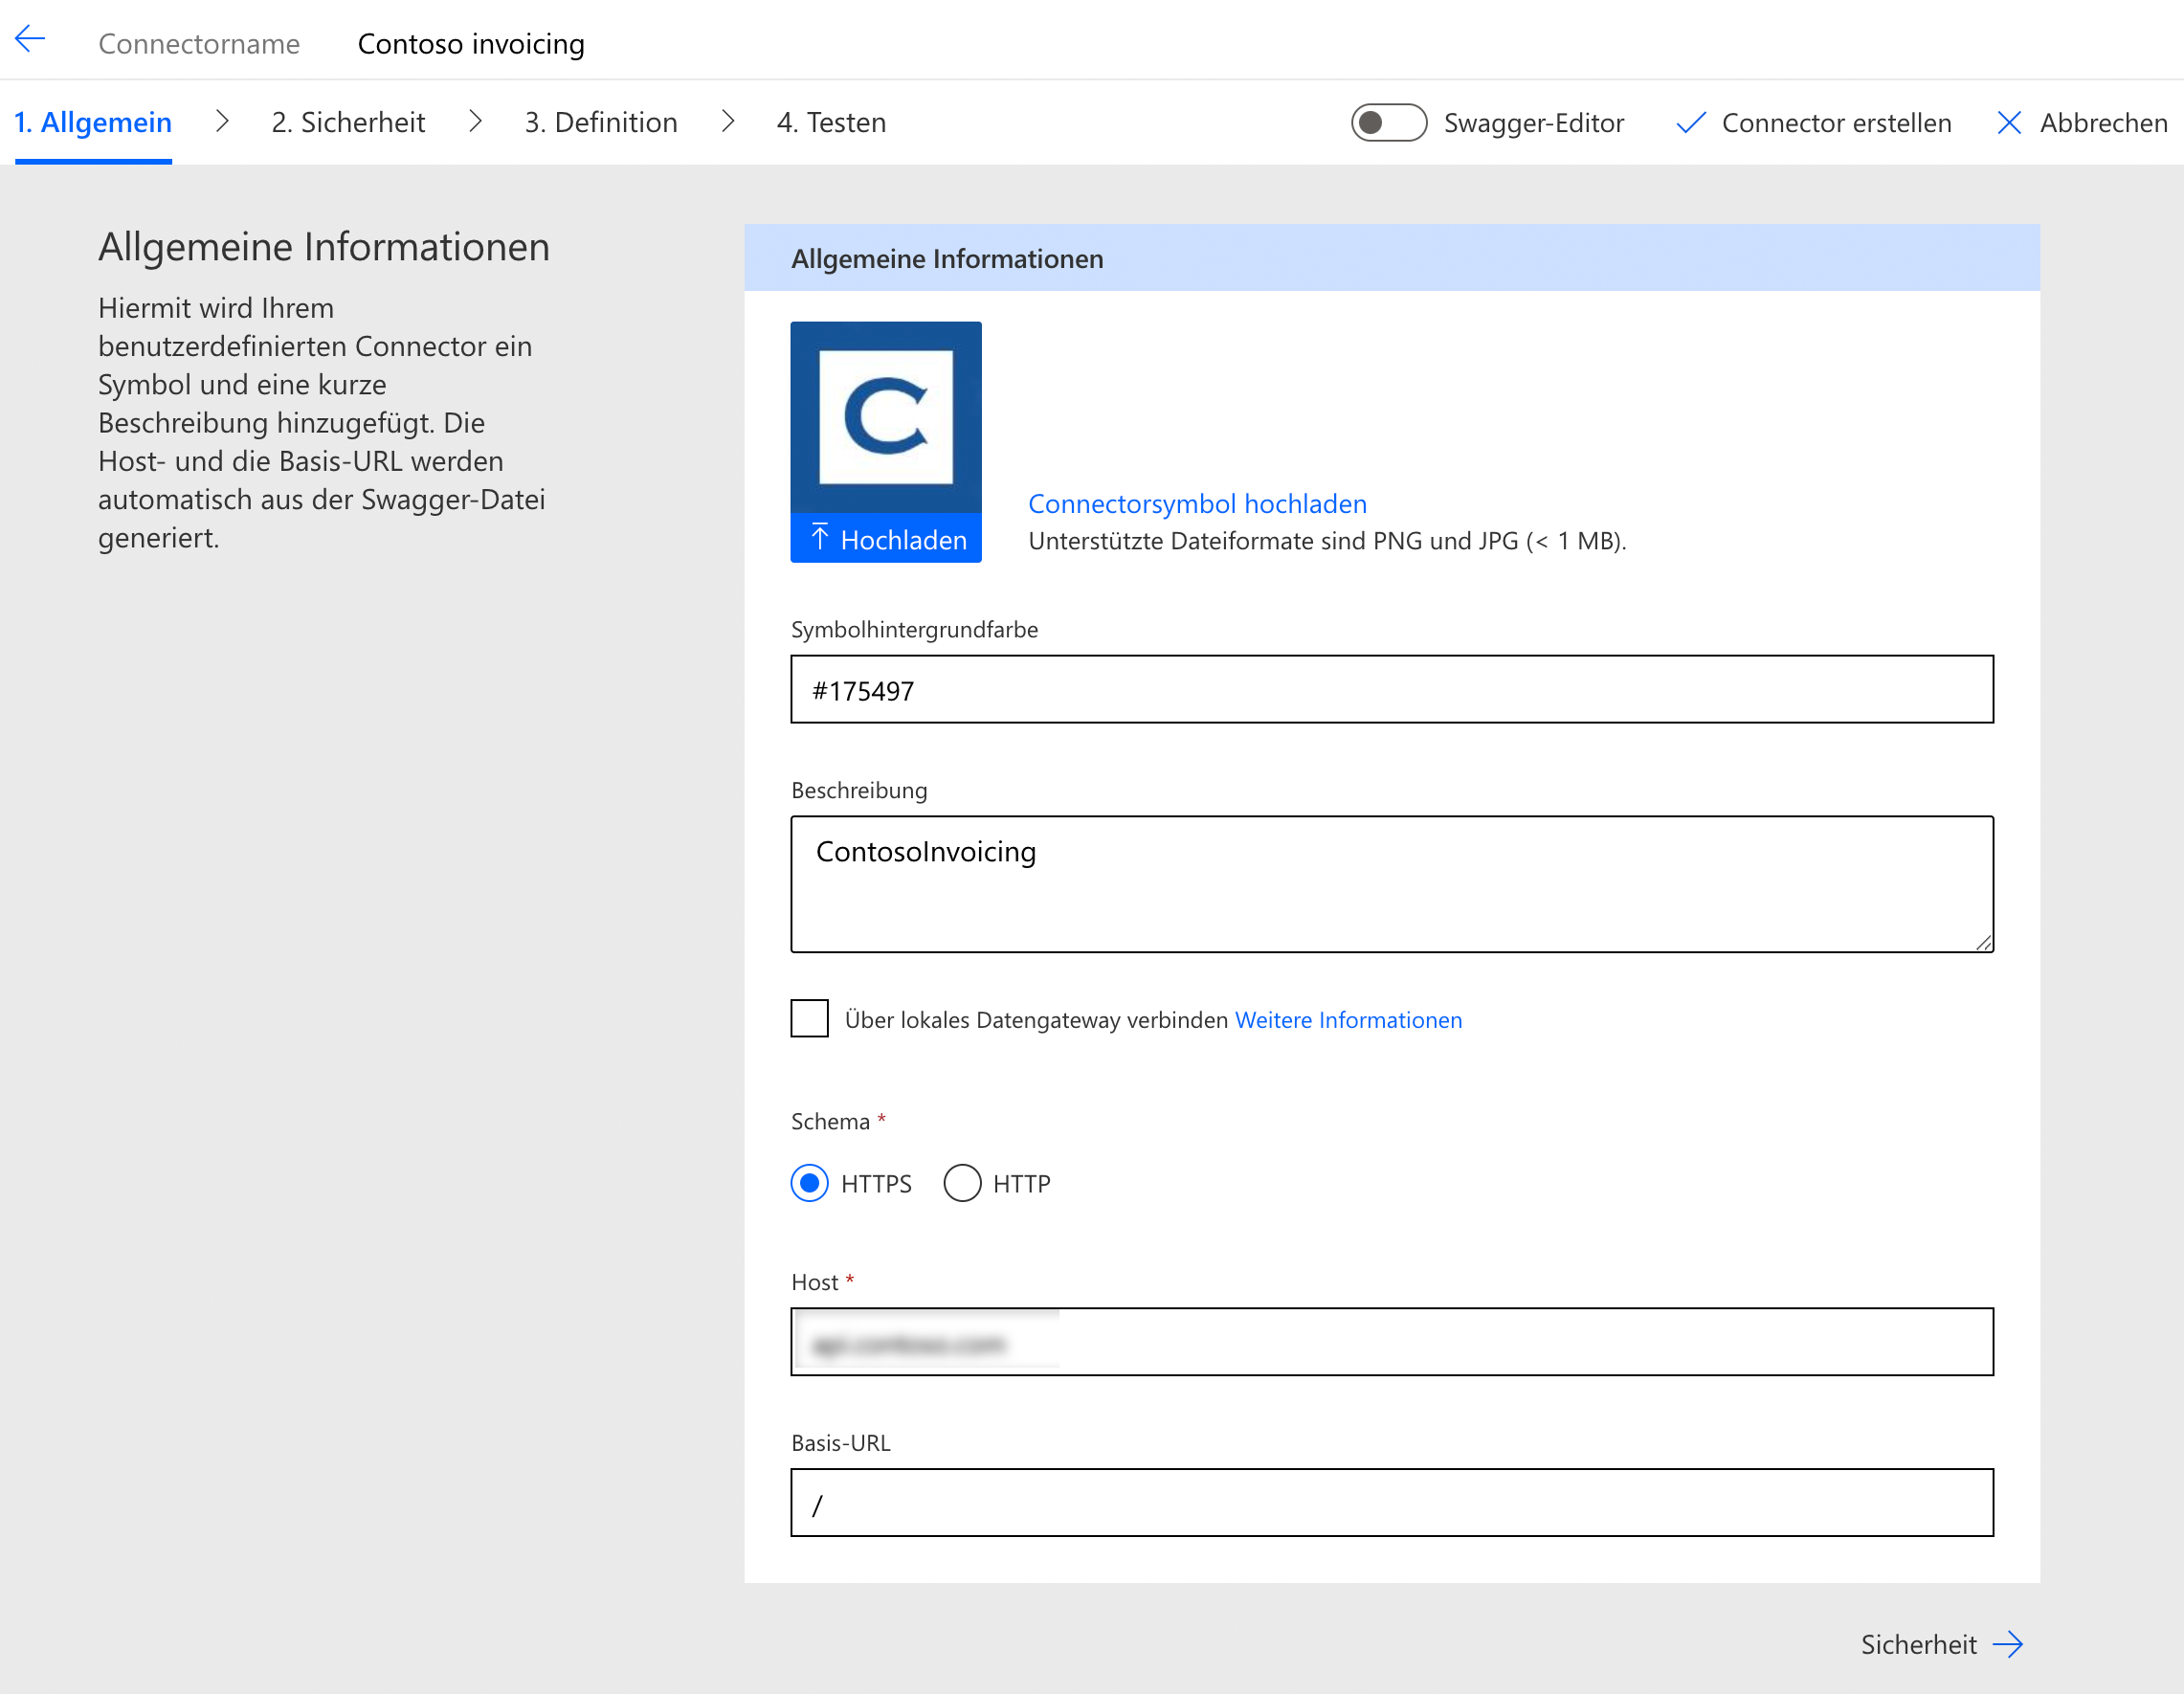Open the 4. Testen step

tap(831, 122)
